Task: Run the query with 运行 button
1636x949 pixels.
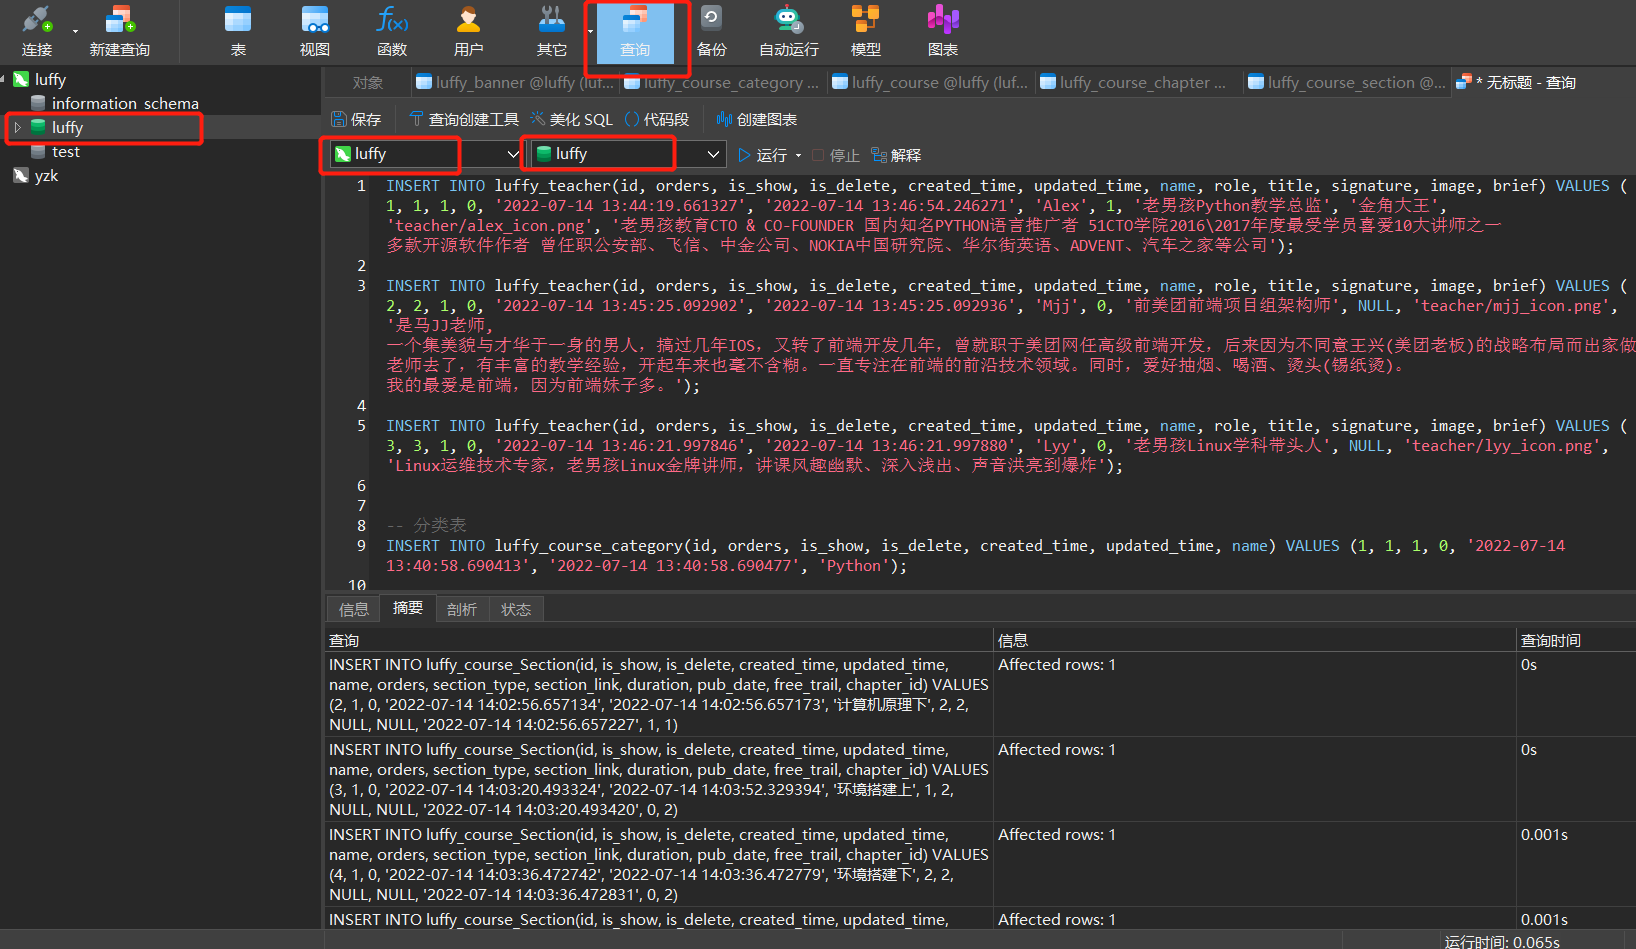Action: coord(763,155)
